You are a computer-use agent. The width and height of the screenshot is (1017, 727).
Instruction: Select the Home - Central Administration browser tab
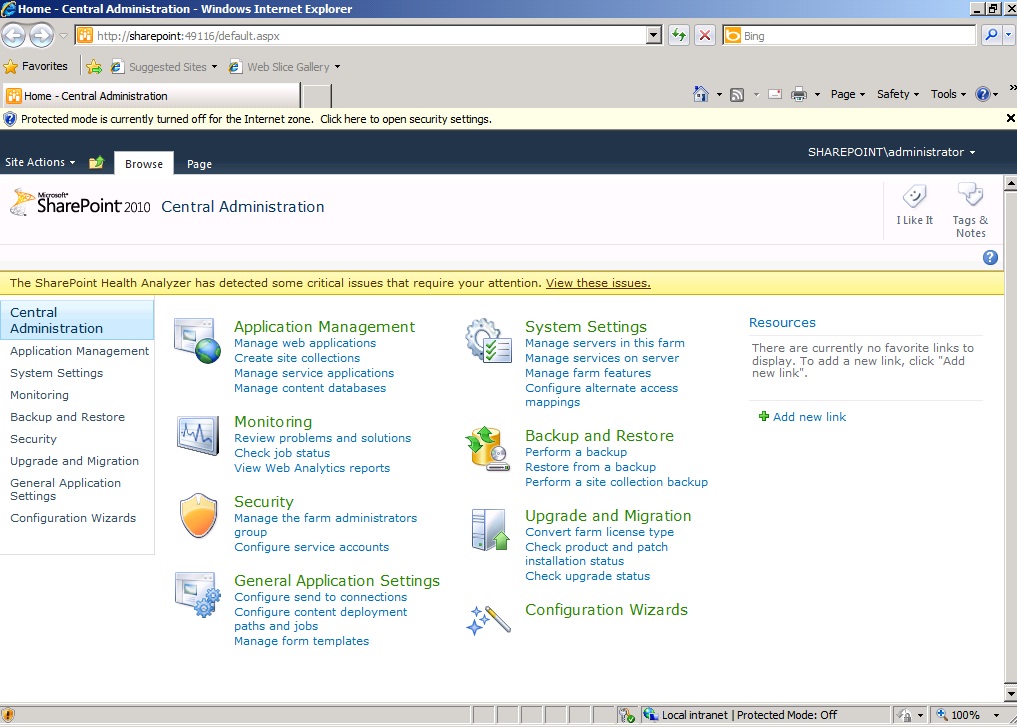(x=152, y=96)
